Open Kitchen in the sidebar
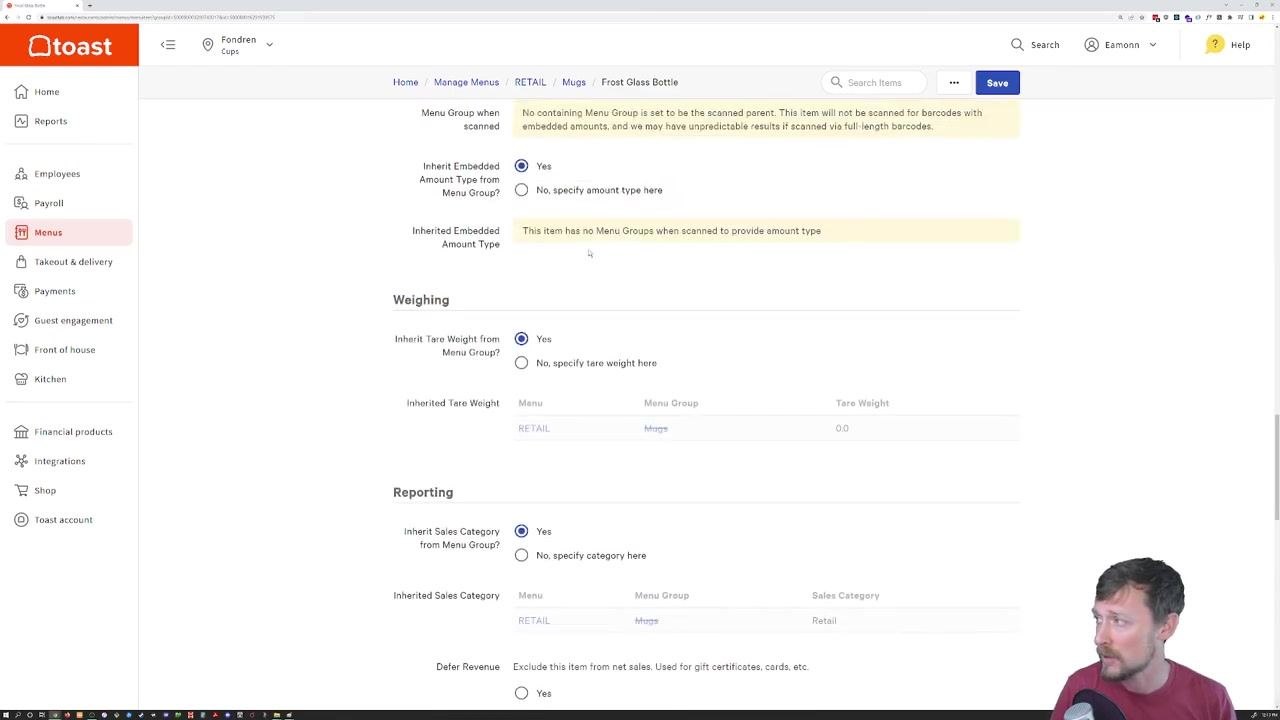 [x=69, y=379]
